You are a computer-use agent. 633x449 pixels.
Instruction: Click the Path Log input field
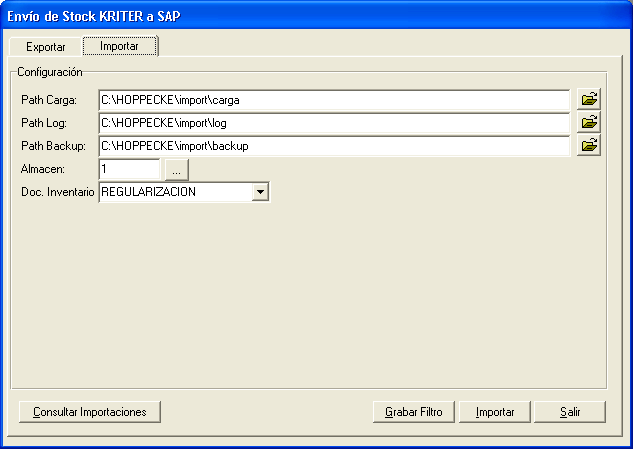click(x=334, y=123)
